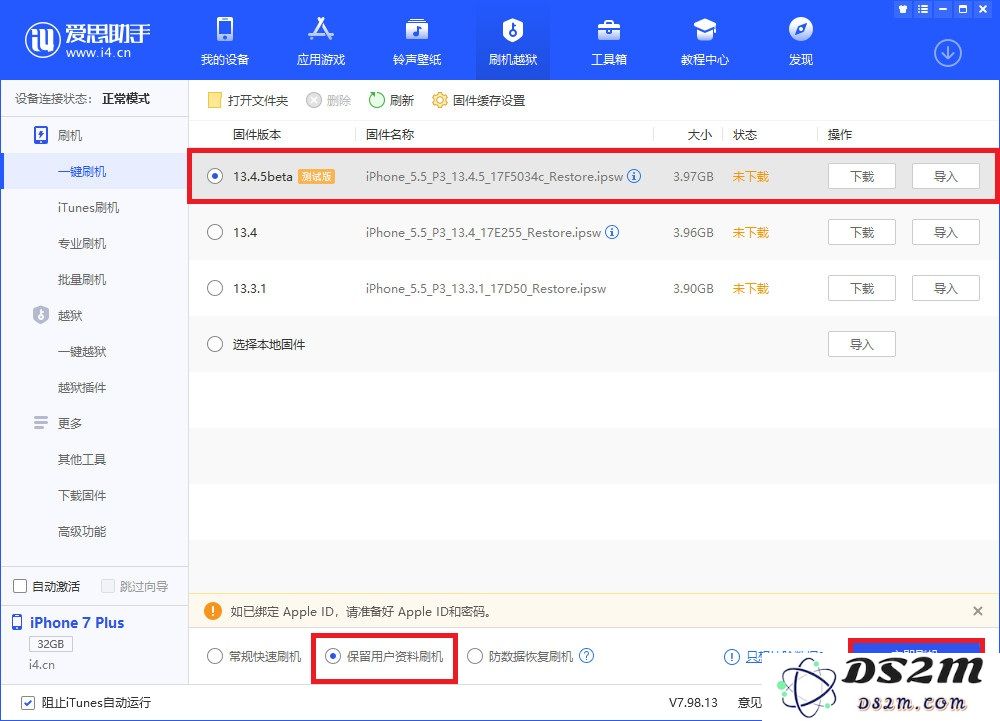Viewport: 1000px width, 721px height.
Task: Open the 刷机越狱 flash jailbreak tab
Action: click(x=513, y=41)
